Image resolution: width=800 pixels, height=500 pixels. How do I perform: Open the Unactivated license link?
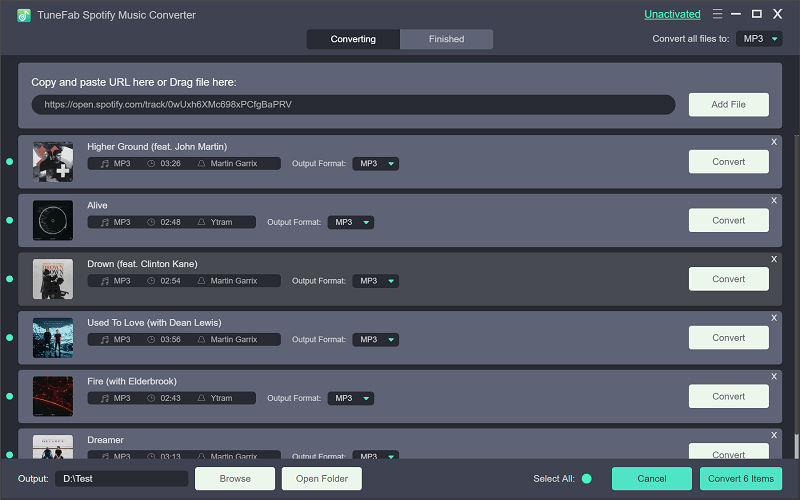(672, 15)
